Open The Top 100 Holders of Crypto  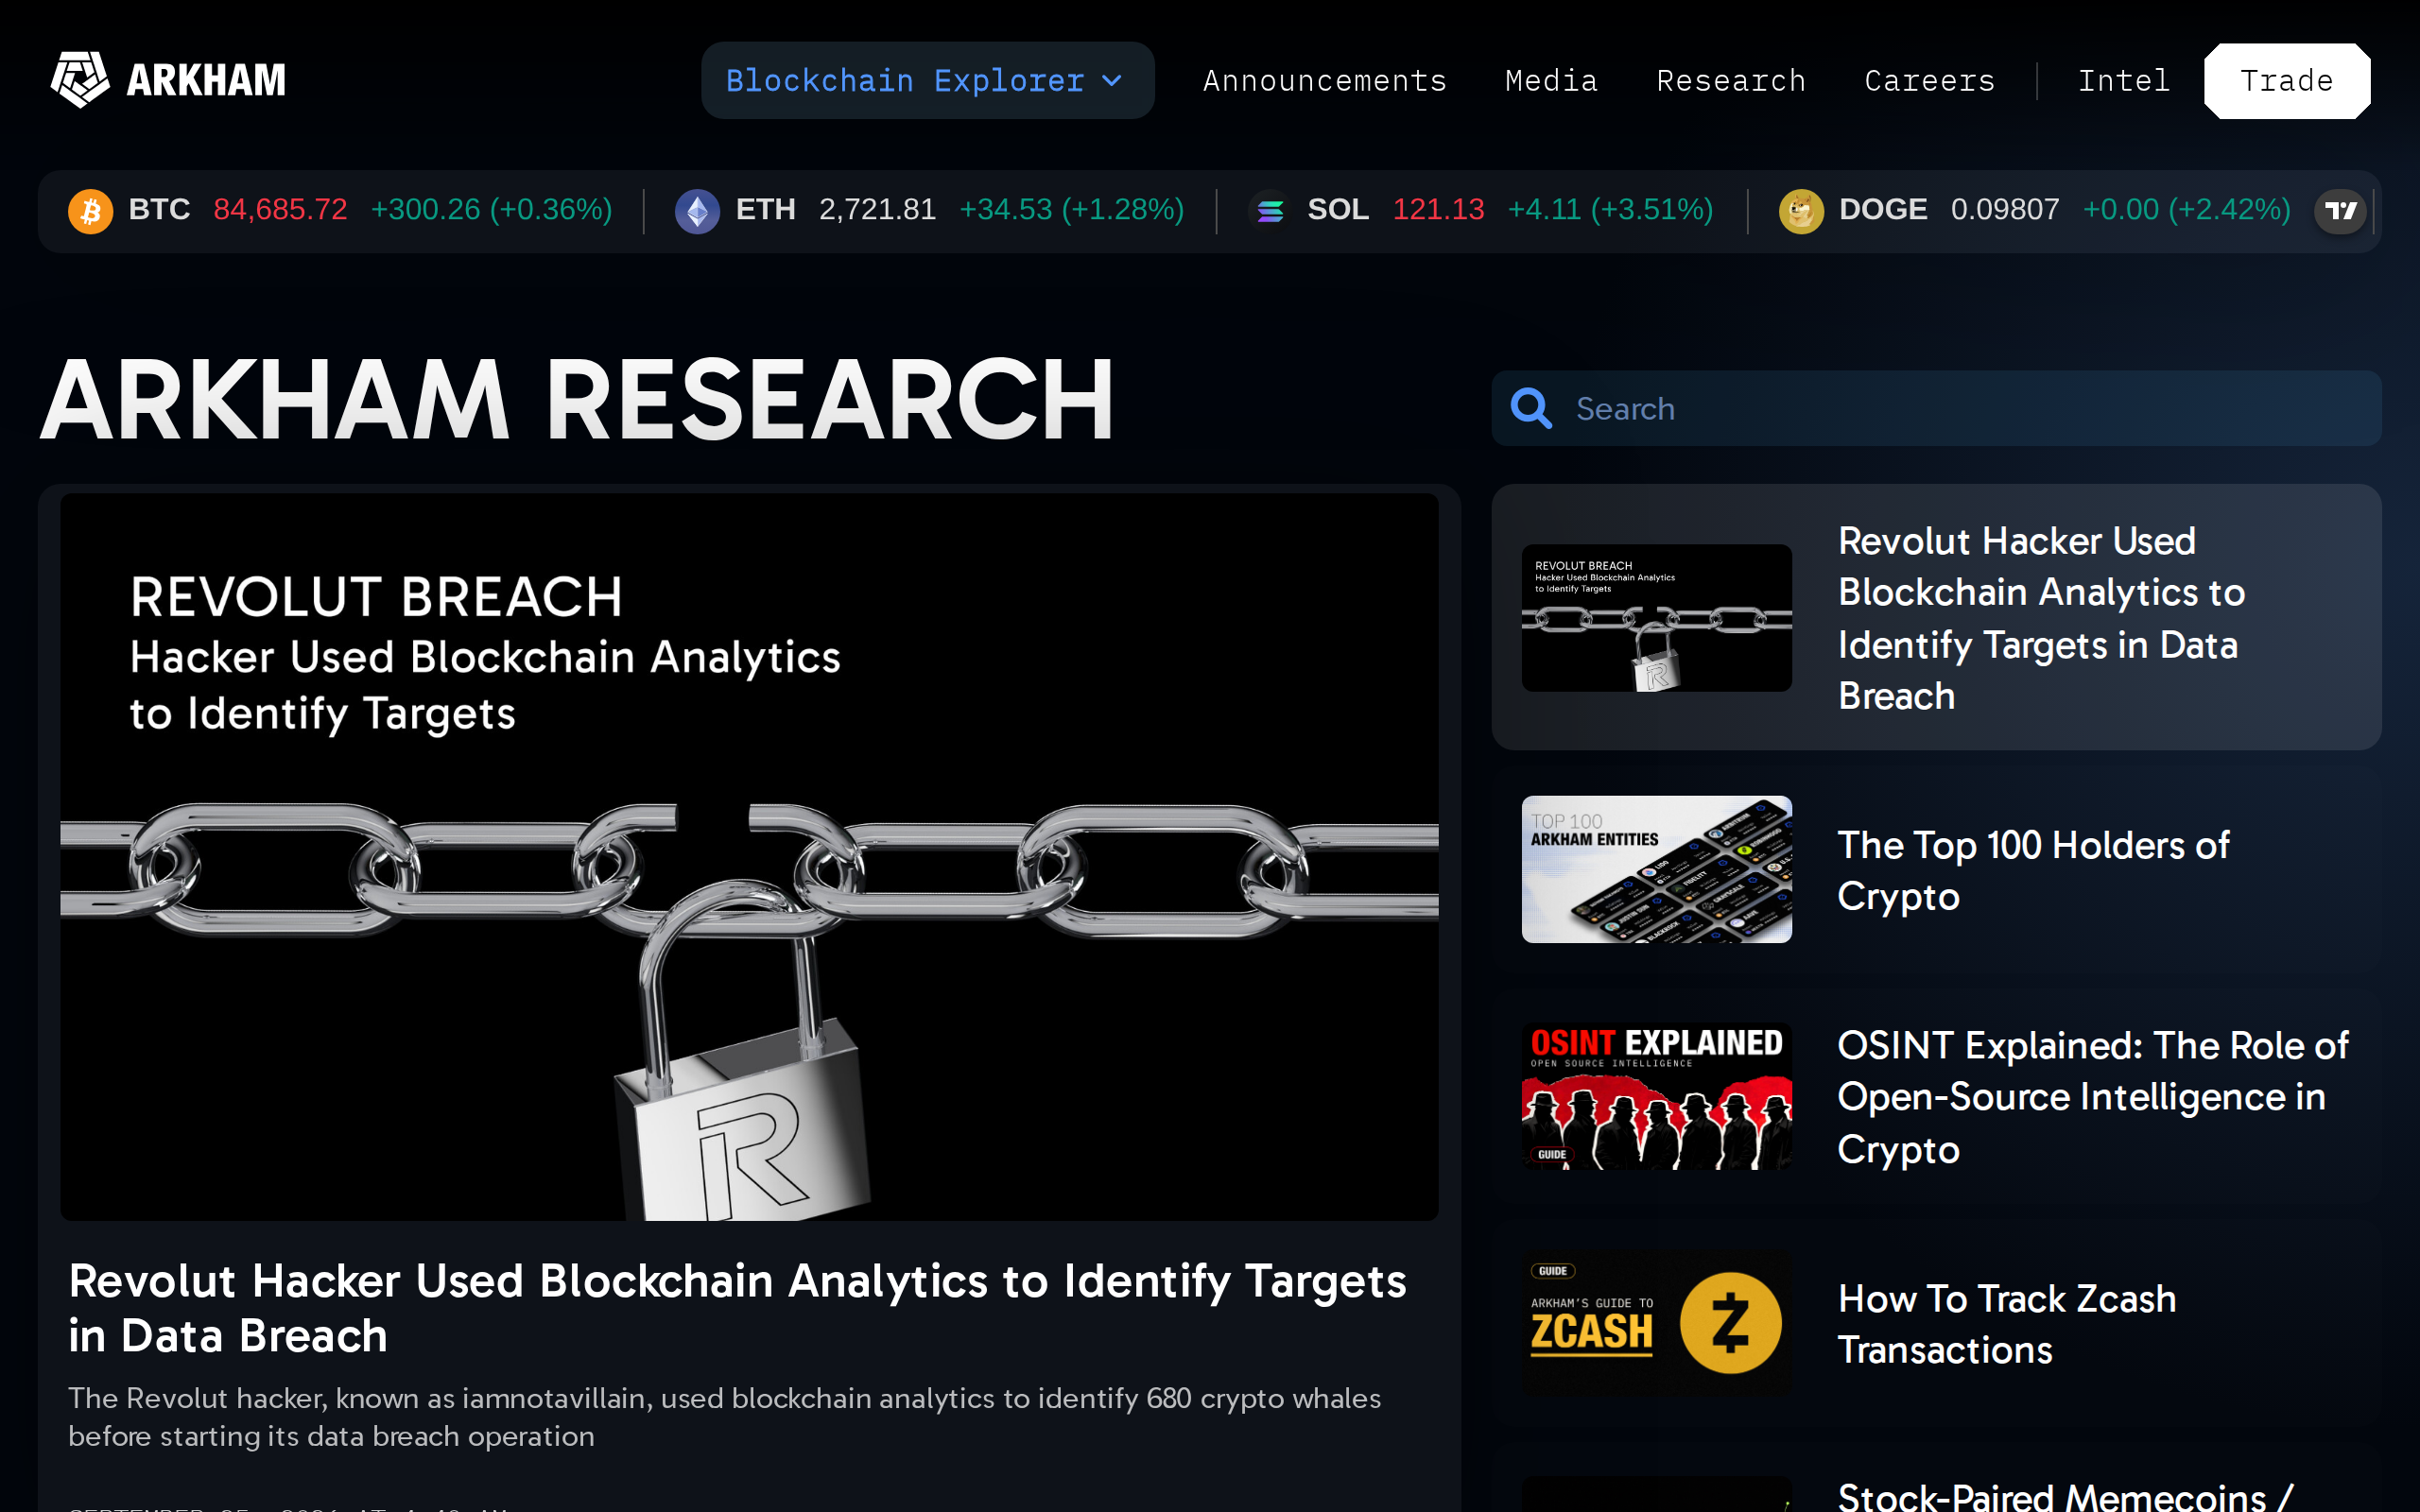(x=2033, y=870)
